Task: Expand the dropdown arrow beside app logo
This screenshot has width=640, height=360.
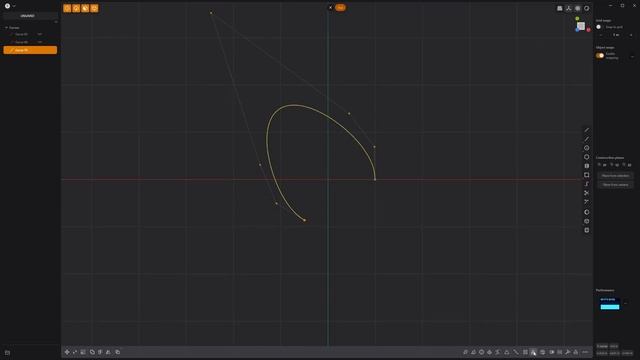Action: pyautogui.click(x=14, y=6)
